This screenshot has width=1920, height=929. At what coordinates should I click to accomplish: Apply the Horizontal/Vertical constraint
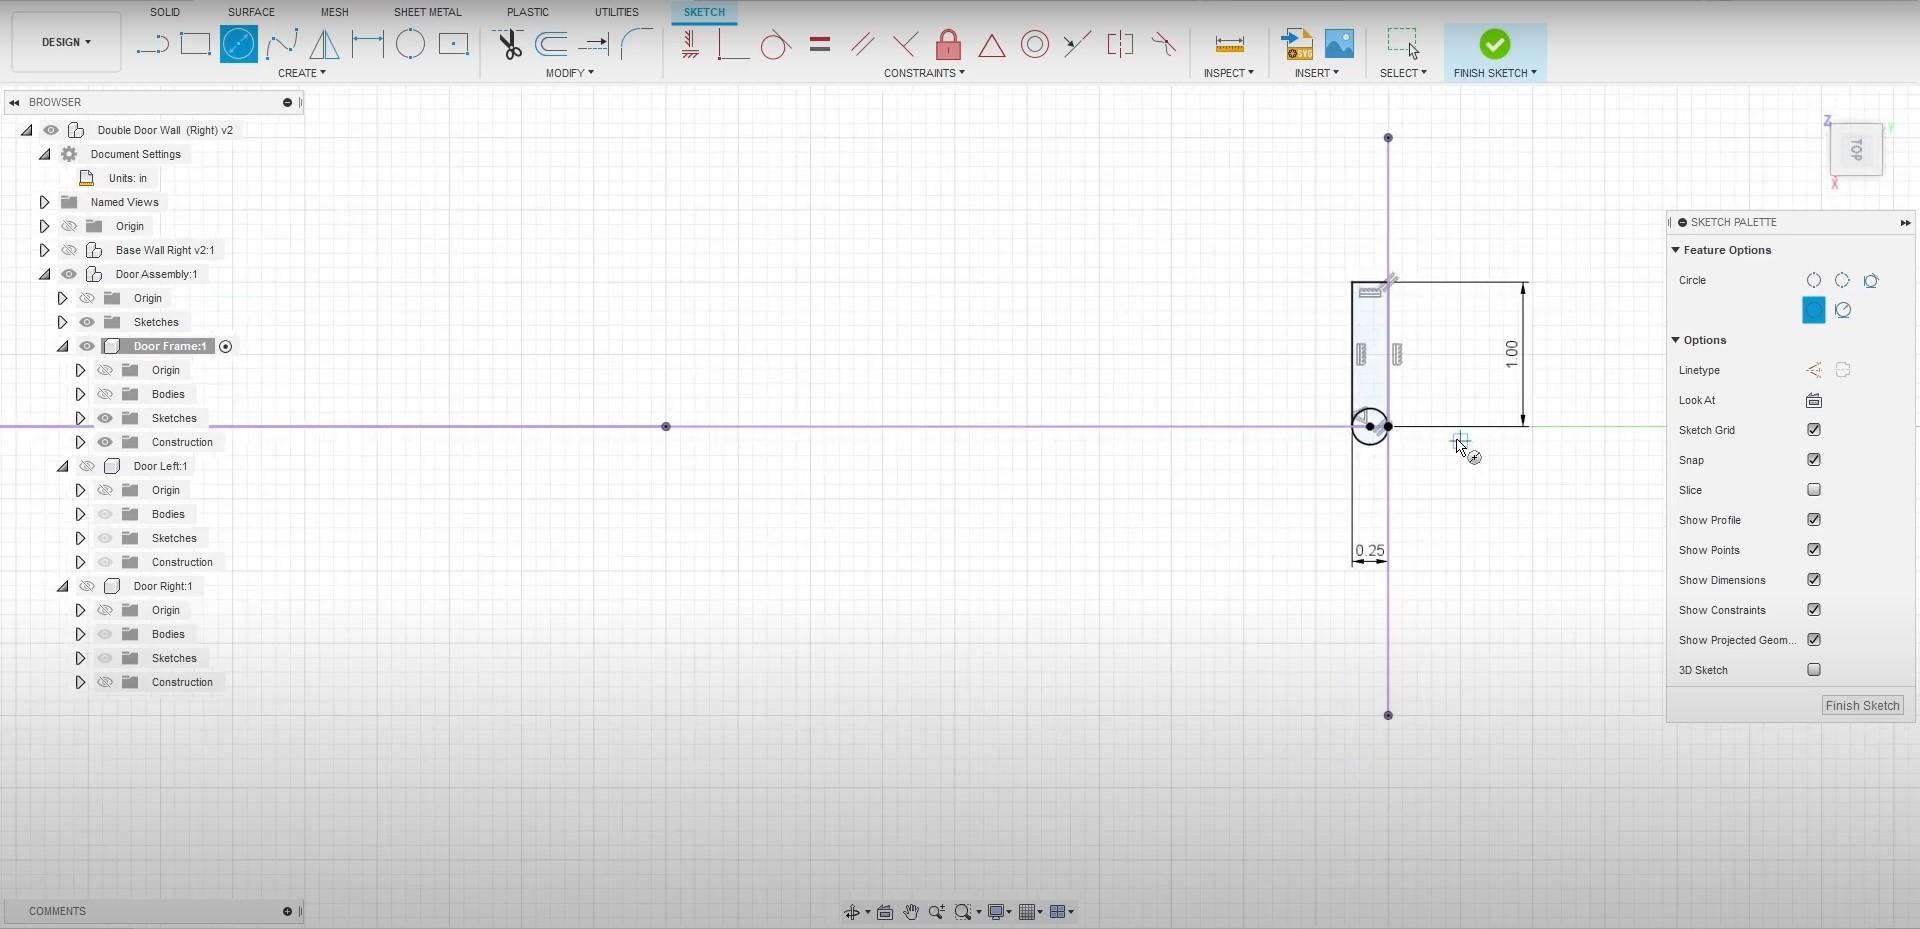point(690,44)
